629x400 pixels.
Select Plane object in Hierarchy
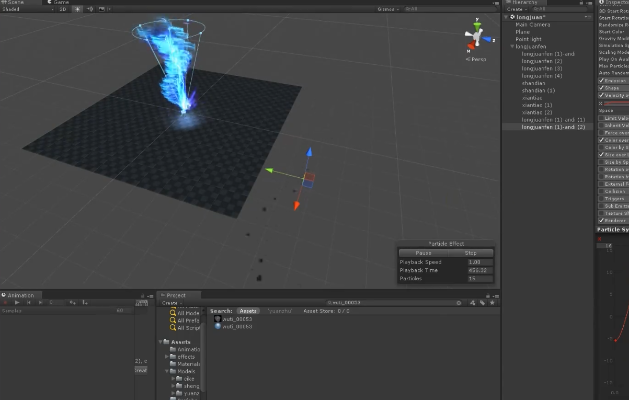pyautogui.click(x=523, y=32)
